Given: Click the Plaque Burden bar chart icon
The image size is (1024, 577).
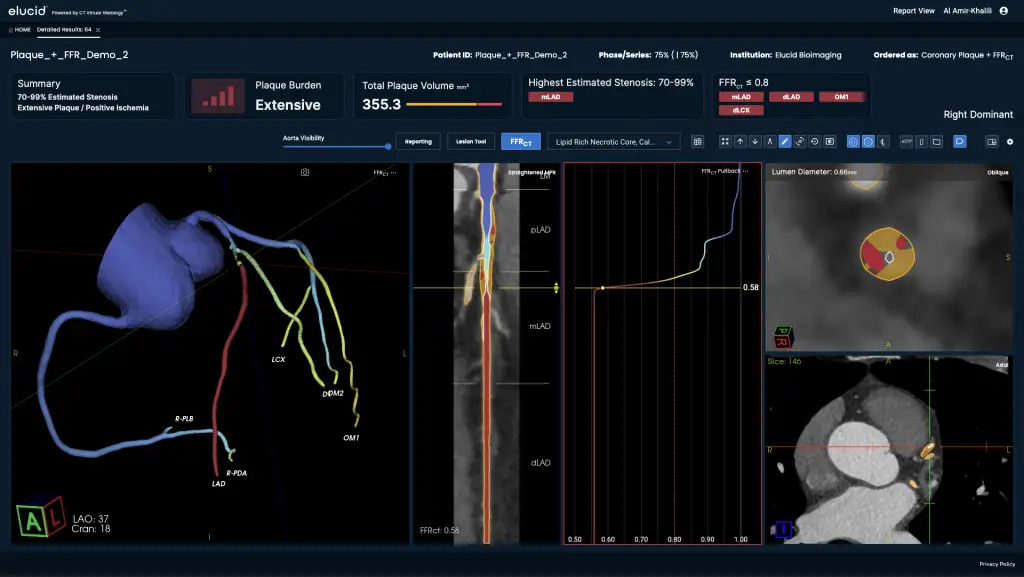Looking at the screenshot, I should point(218,96).
